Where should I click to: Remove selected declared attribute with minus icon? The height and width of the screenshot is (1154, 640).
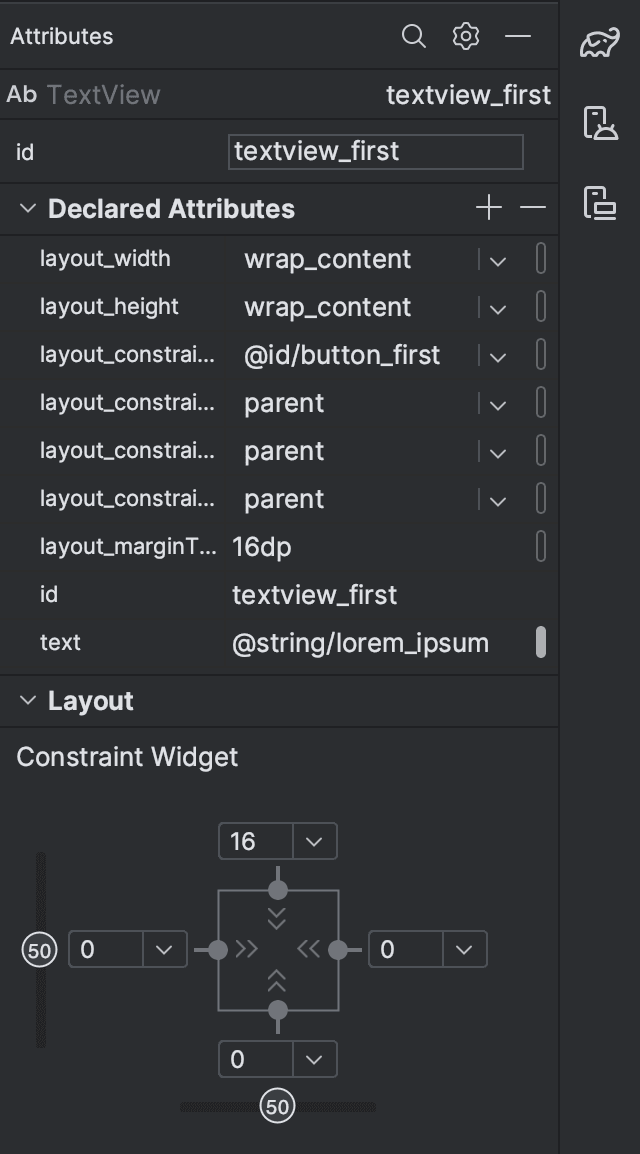pos(533,208)
